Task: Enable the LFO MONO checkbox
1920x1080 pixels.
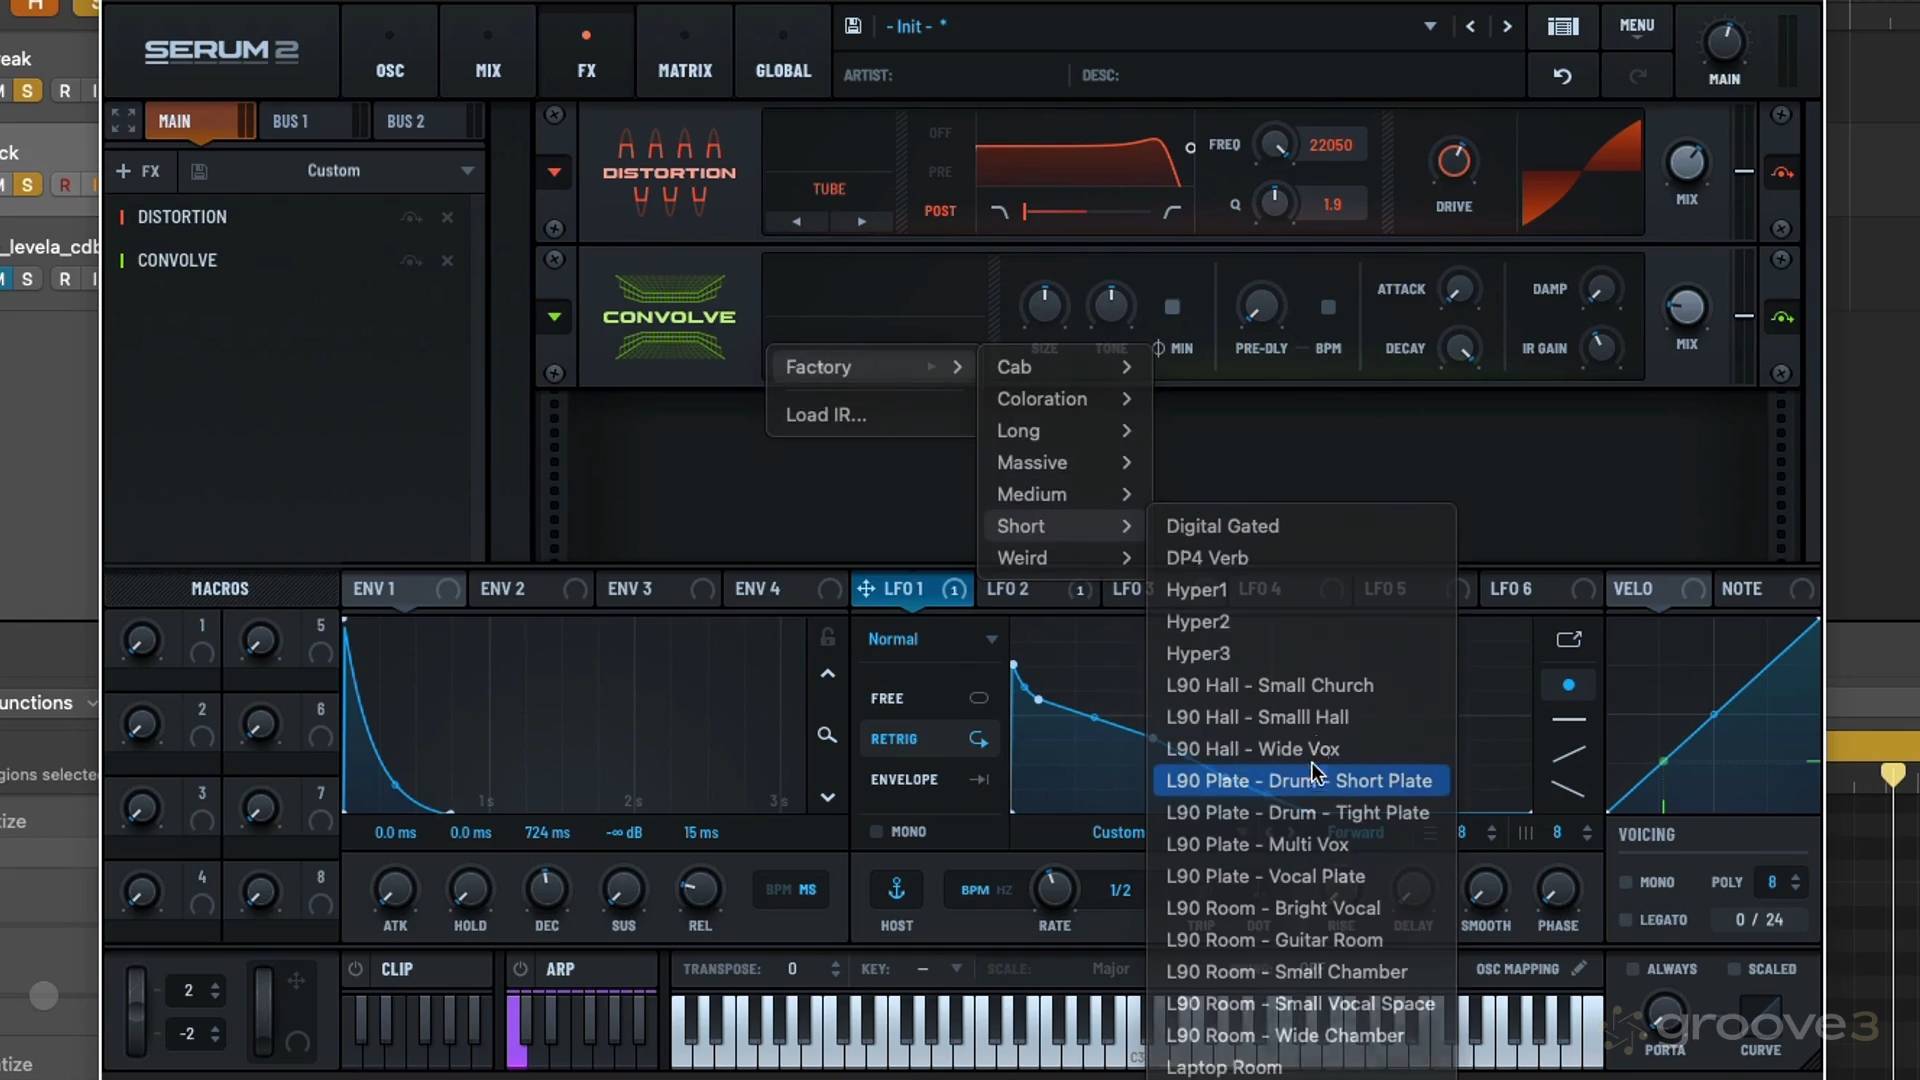Action: (876, 831)
